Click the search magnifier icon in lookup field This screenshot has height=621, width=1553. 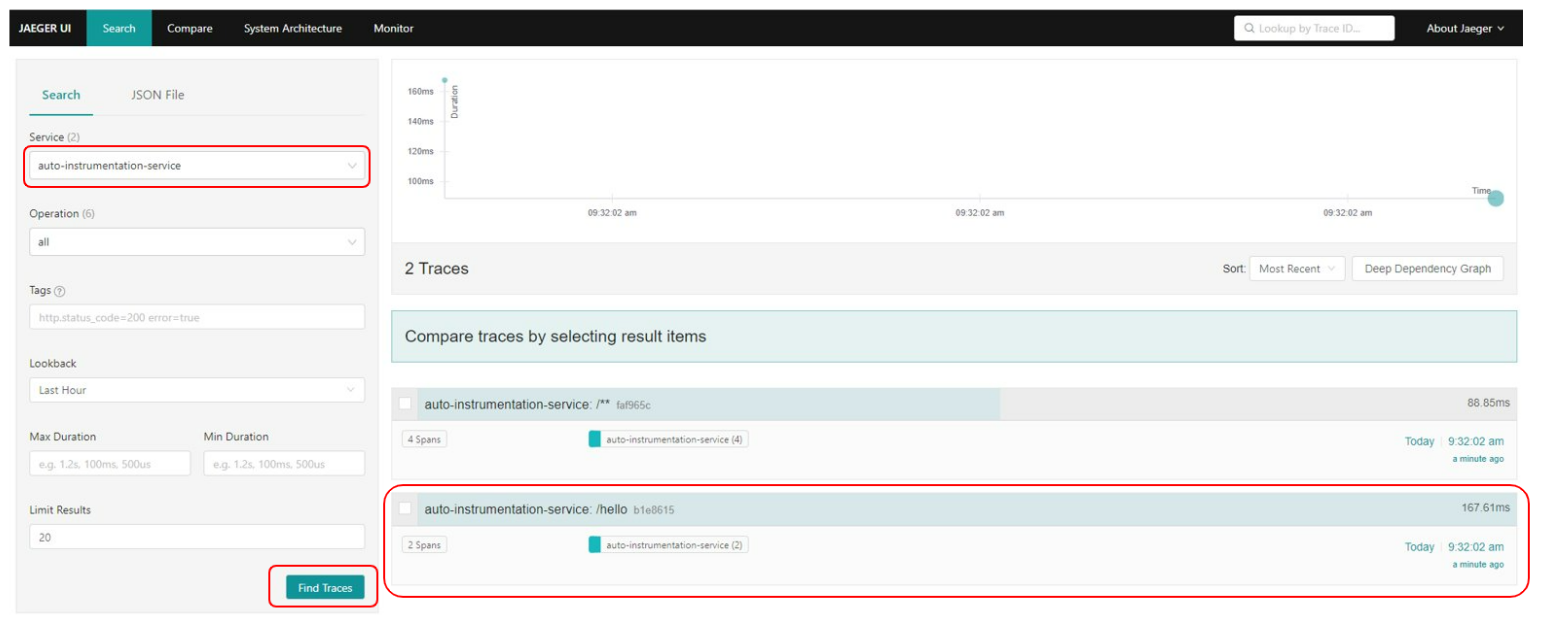click(1249, 29)
